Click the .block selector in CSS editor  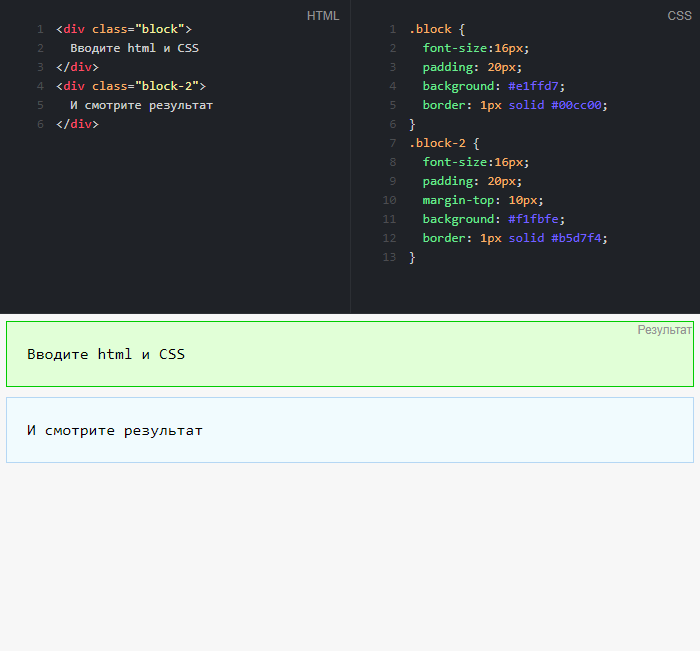[430, 29]
